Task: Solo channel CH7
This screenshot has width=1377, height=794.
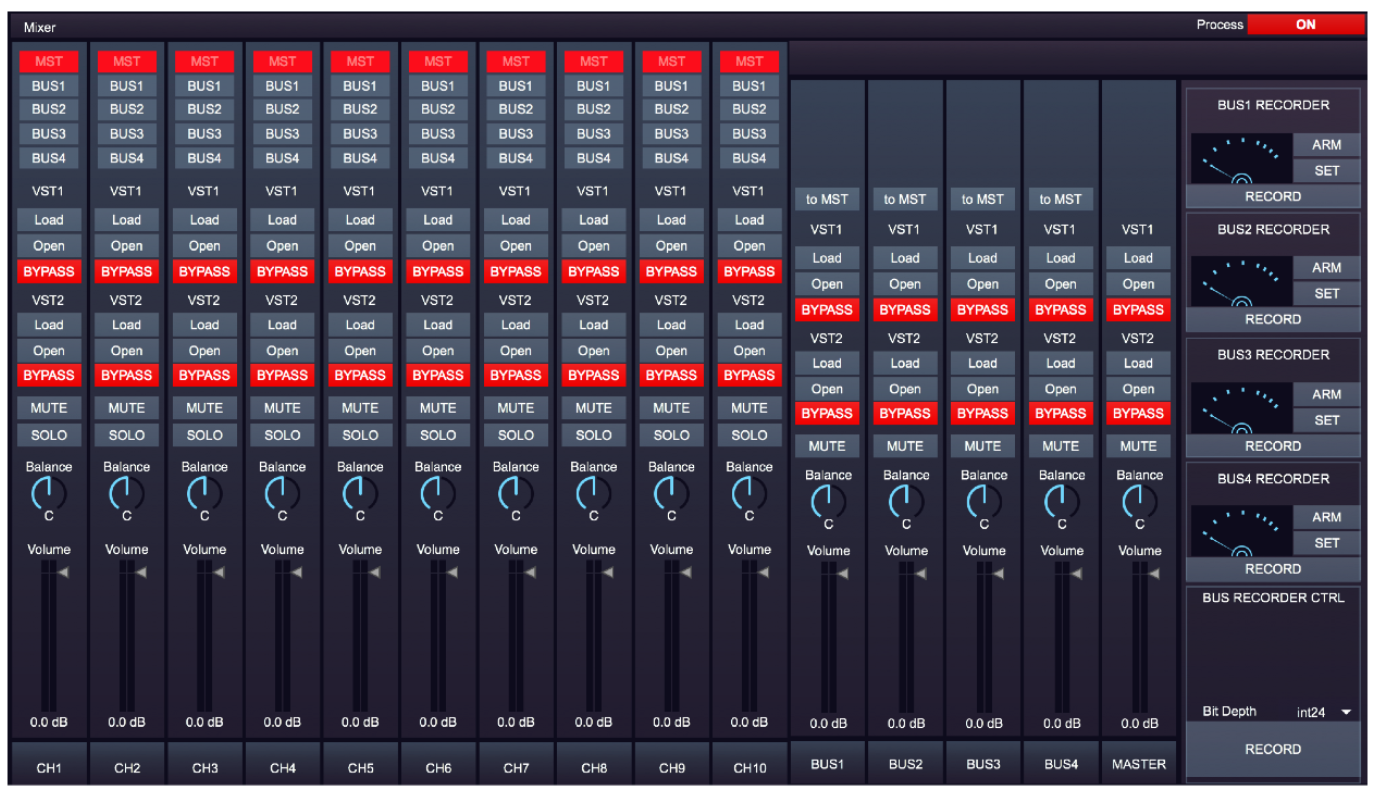Action: tap(515, 435)
